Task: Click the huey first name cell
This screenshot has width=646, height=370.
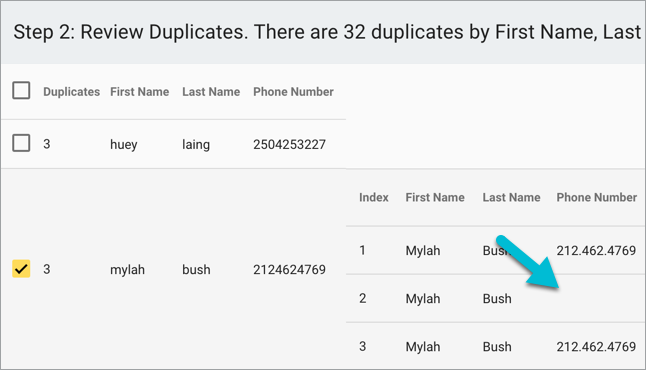Action: tap(124, 145)
